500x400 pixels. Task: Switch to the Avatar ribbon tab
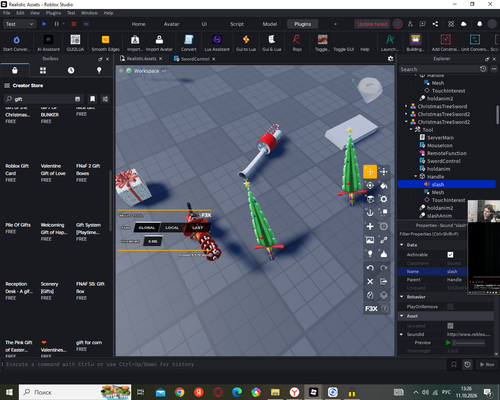tap(171, 24)
